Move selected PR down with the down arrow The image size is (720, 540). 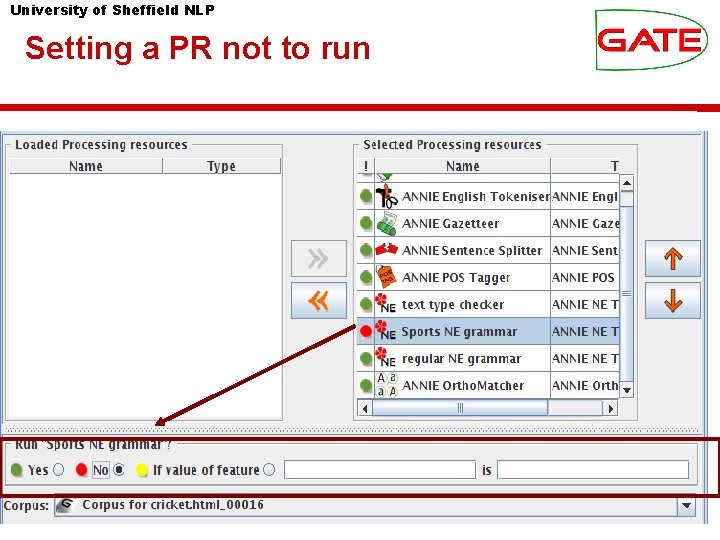coord(673,301)
